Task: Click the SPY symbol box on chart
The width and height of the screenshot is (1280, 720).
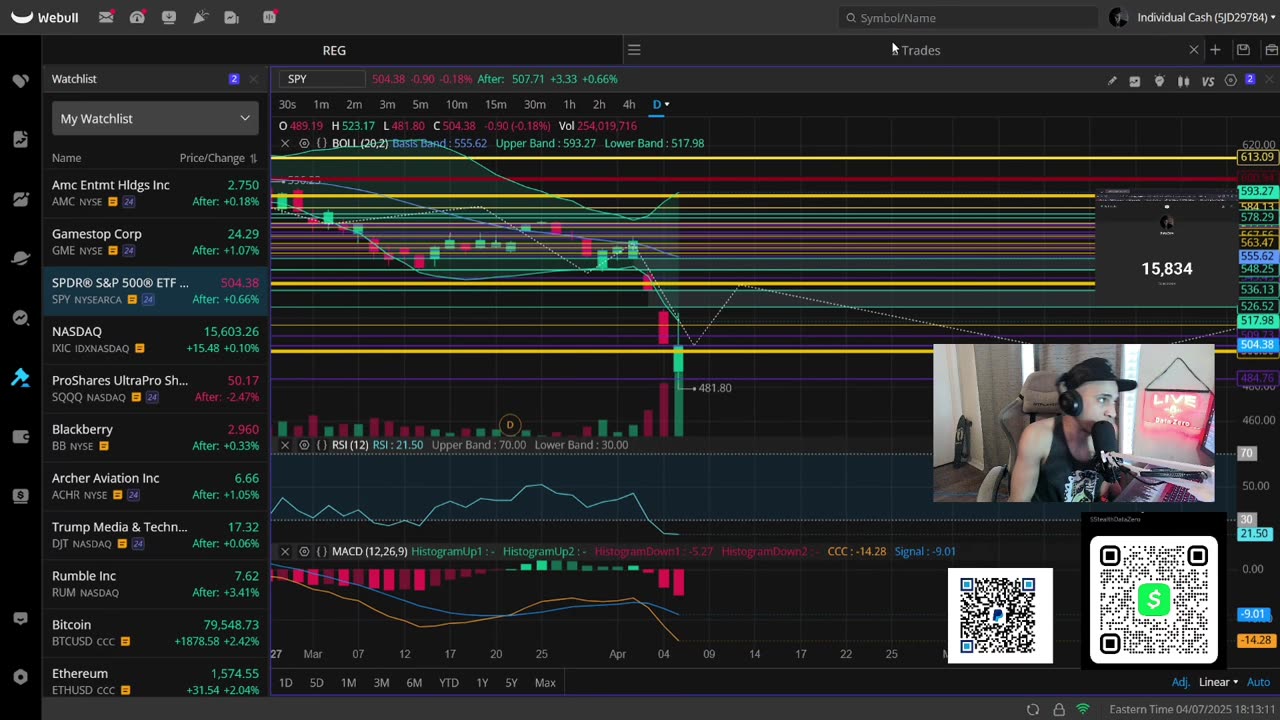Action: (x=324, y=79)
